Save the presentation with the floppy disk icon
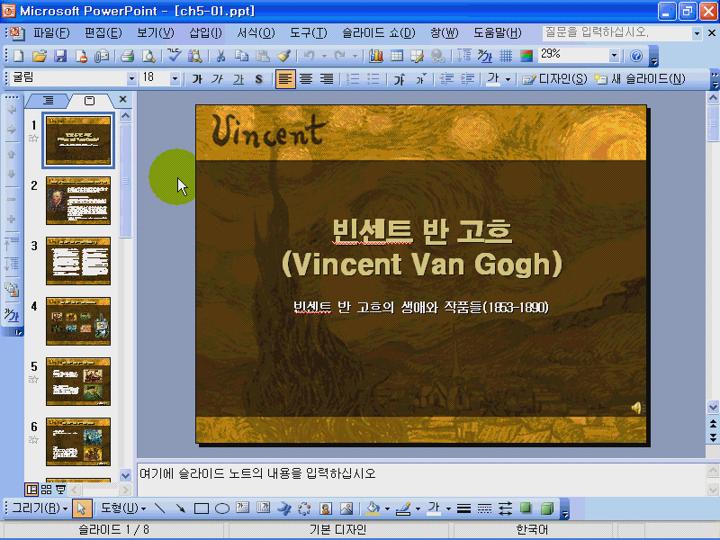720x540 pixels. coord(61,56)
